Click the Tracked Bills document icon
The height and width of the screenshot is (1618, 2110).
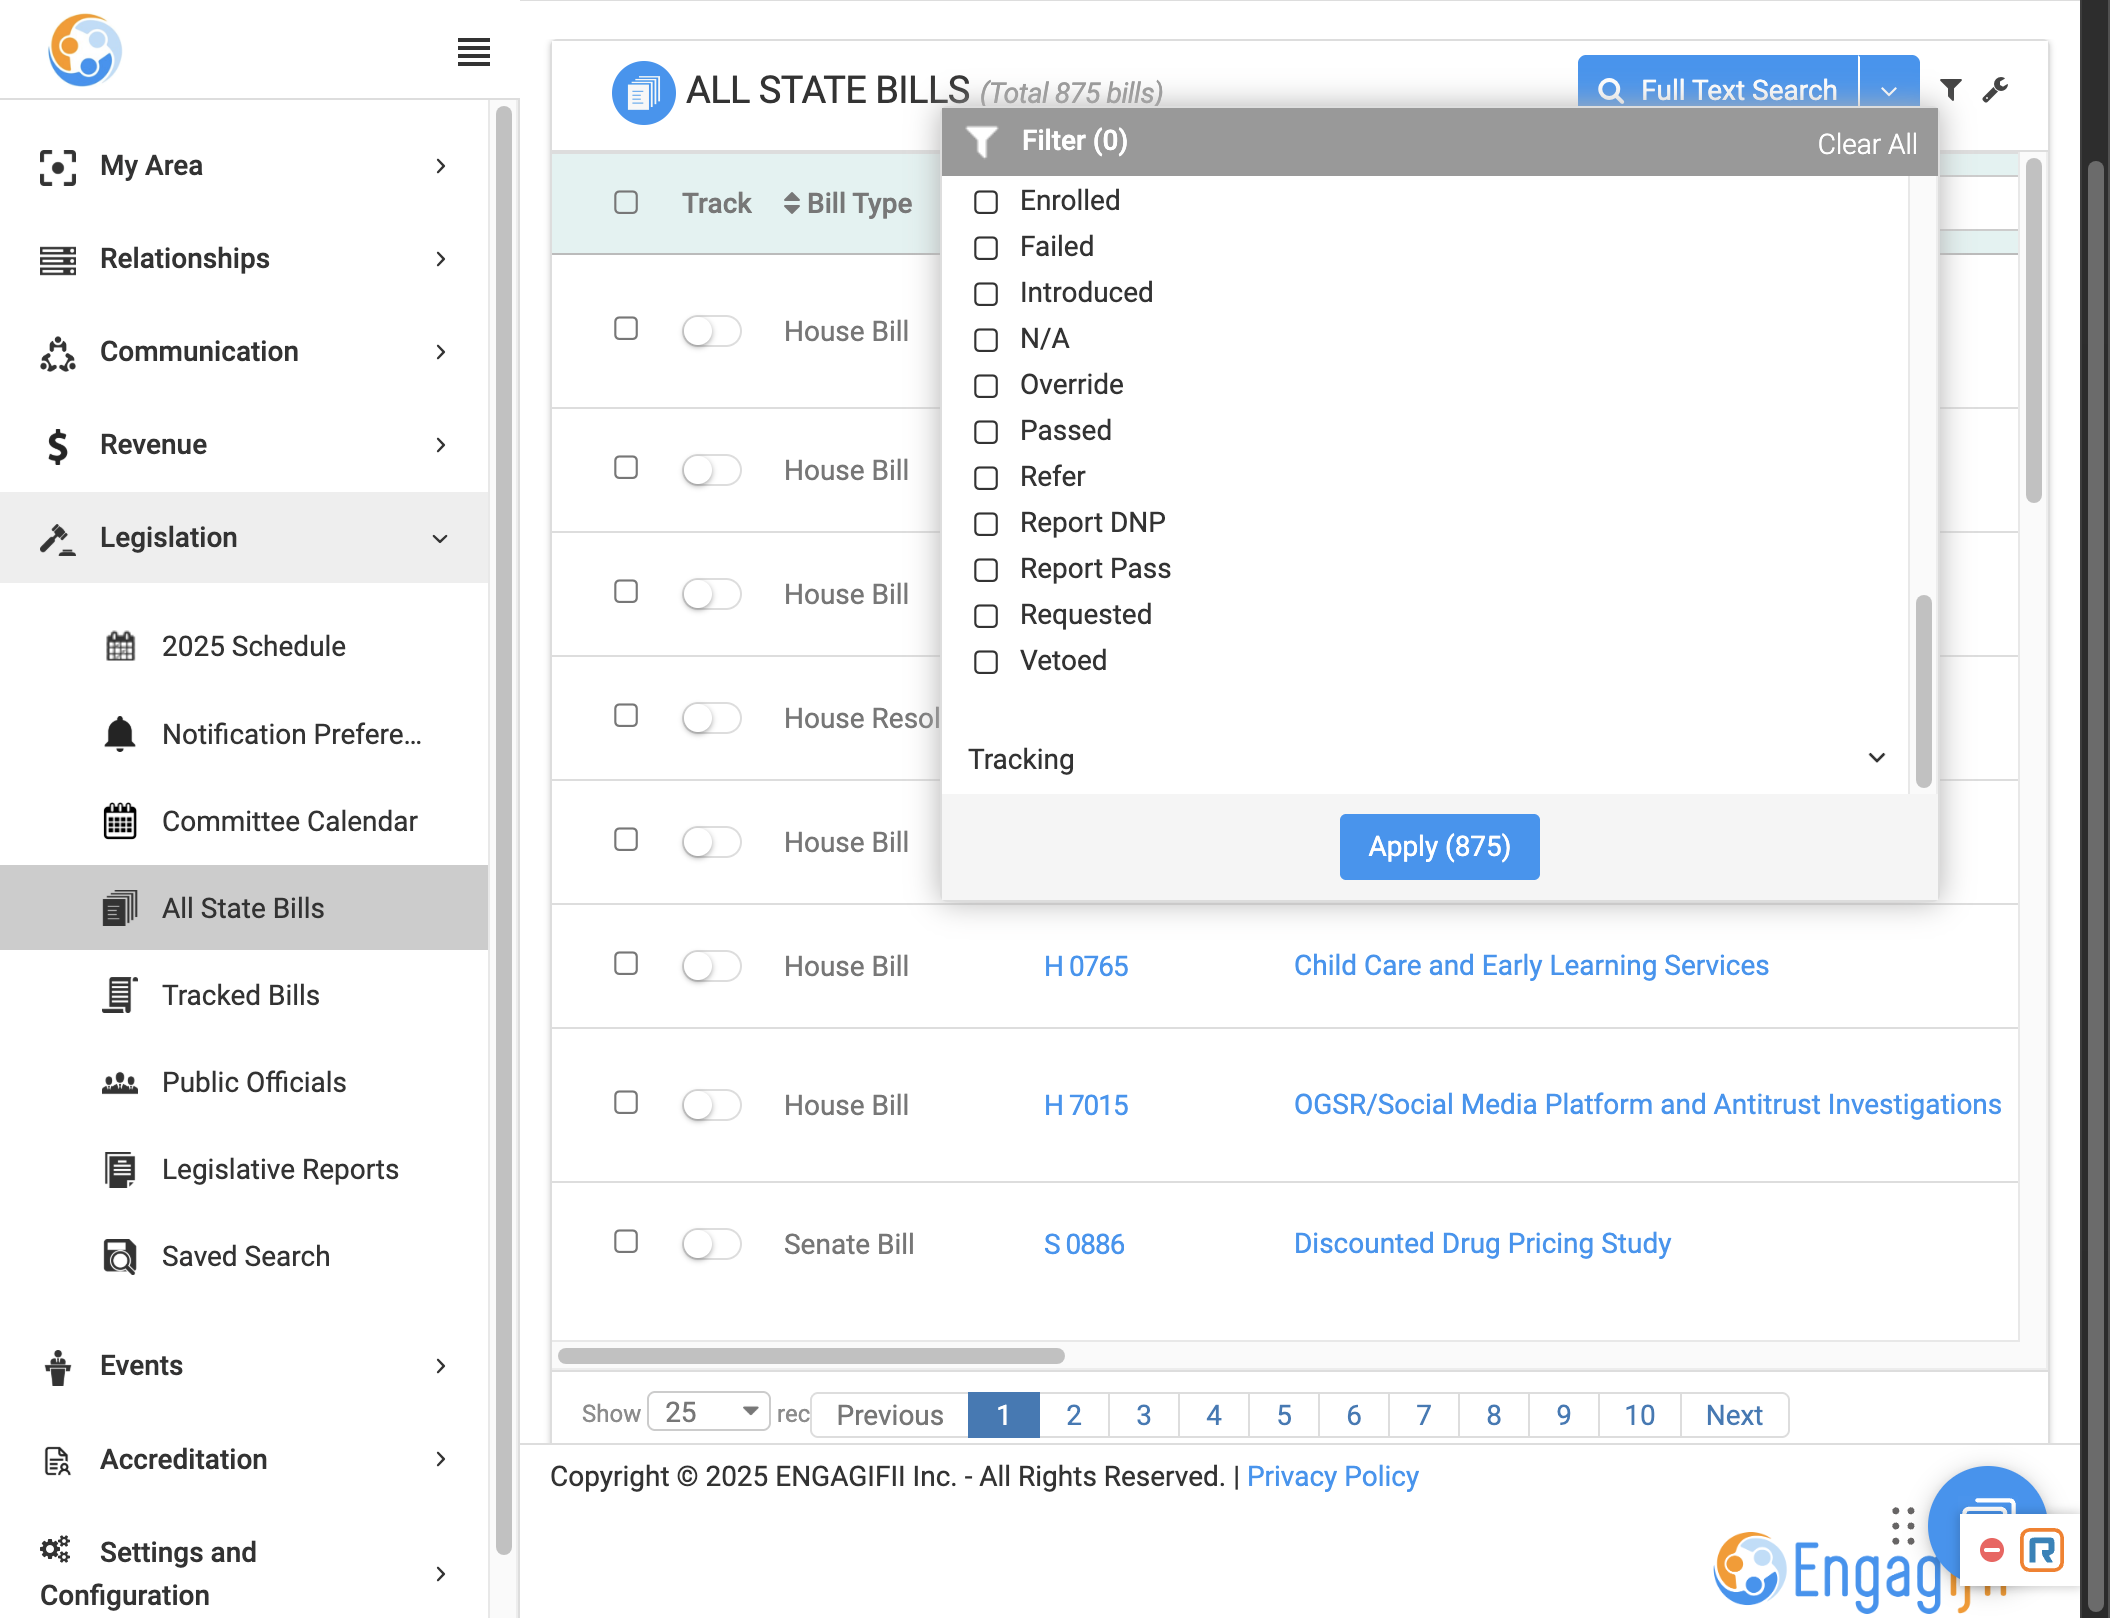[120, 995]
